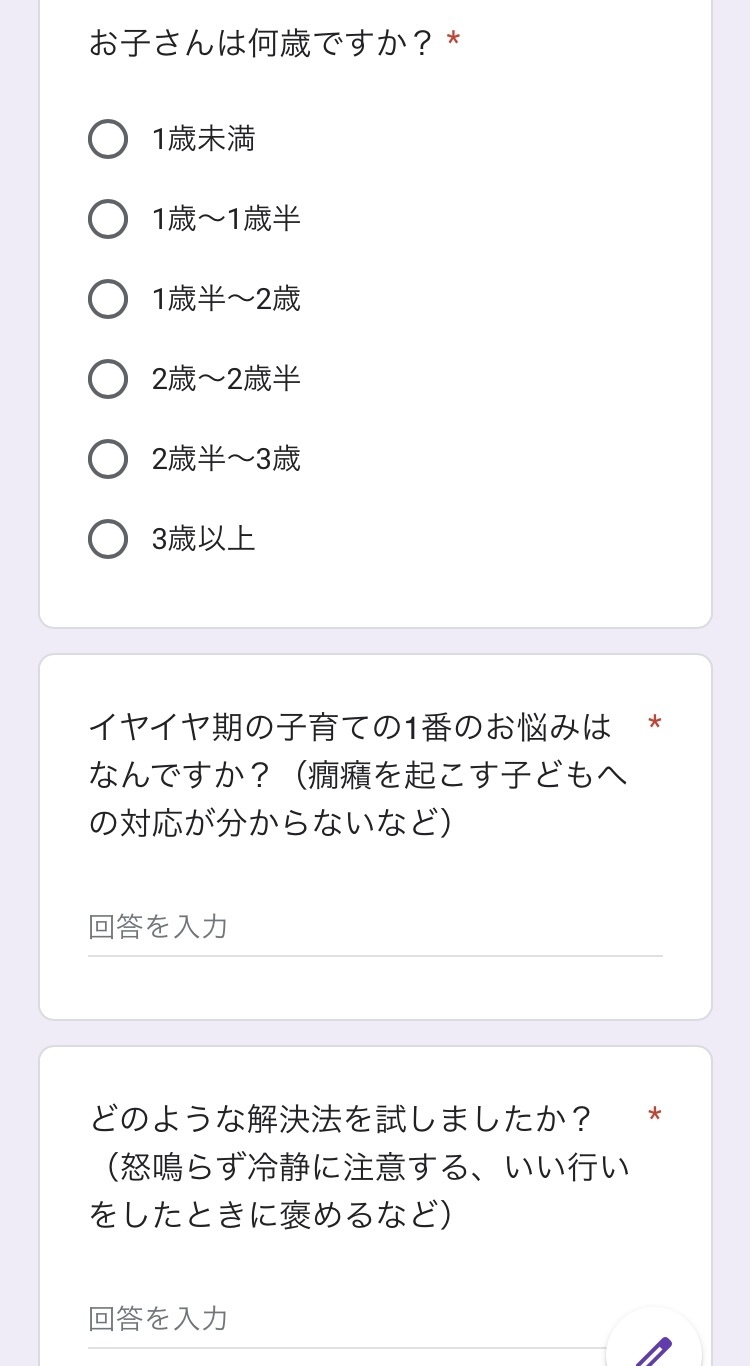
Task: Click the required asterisk beside イヤイヤ期 question
Action: click(x=655, y=723)
